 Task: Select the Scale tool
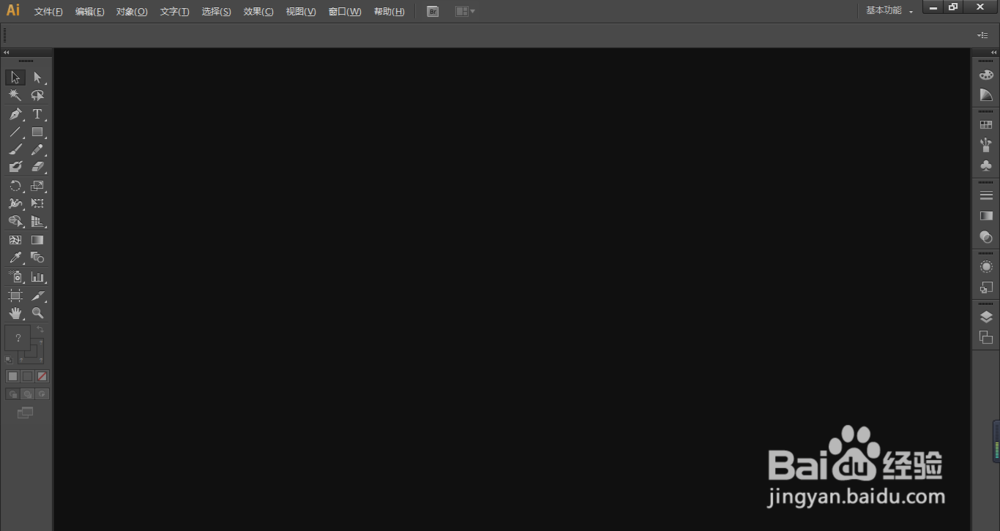tap(38, 186)
